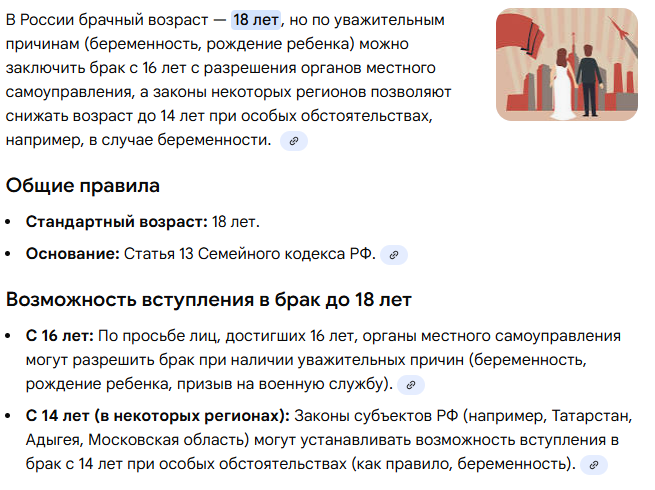Click the bold 'Стандартный возраст:' label
The width and height of the screenshot is (655, 490).
(x=117, y=222)
